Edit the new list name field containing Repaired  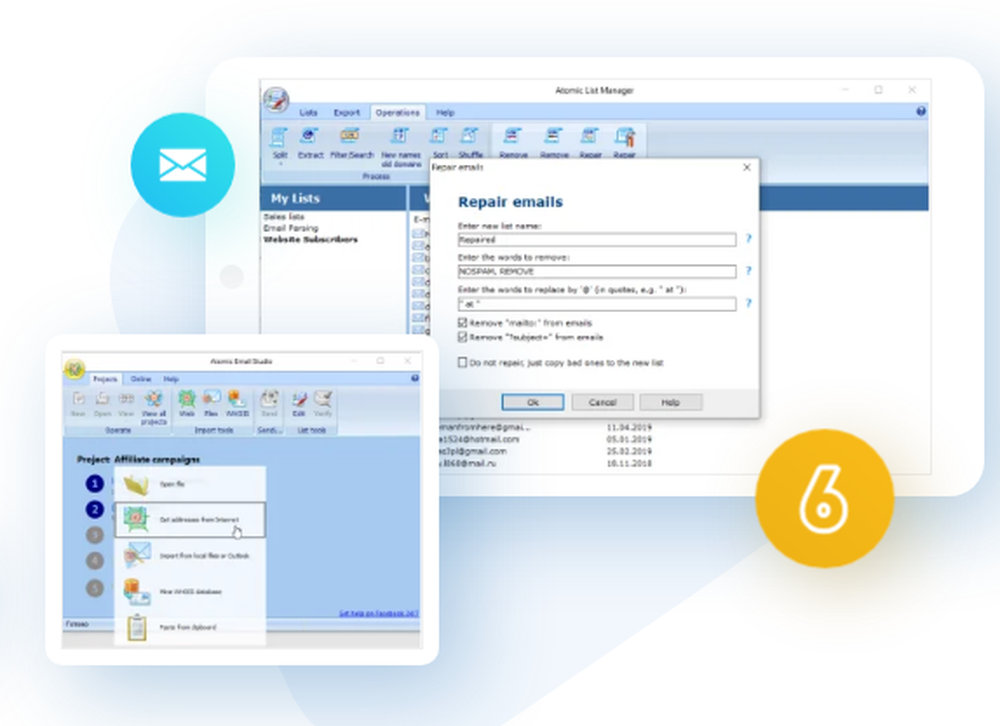tap(597, 240)
